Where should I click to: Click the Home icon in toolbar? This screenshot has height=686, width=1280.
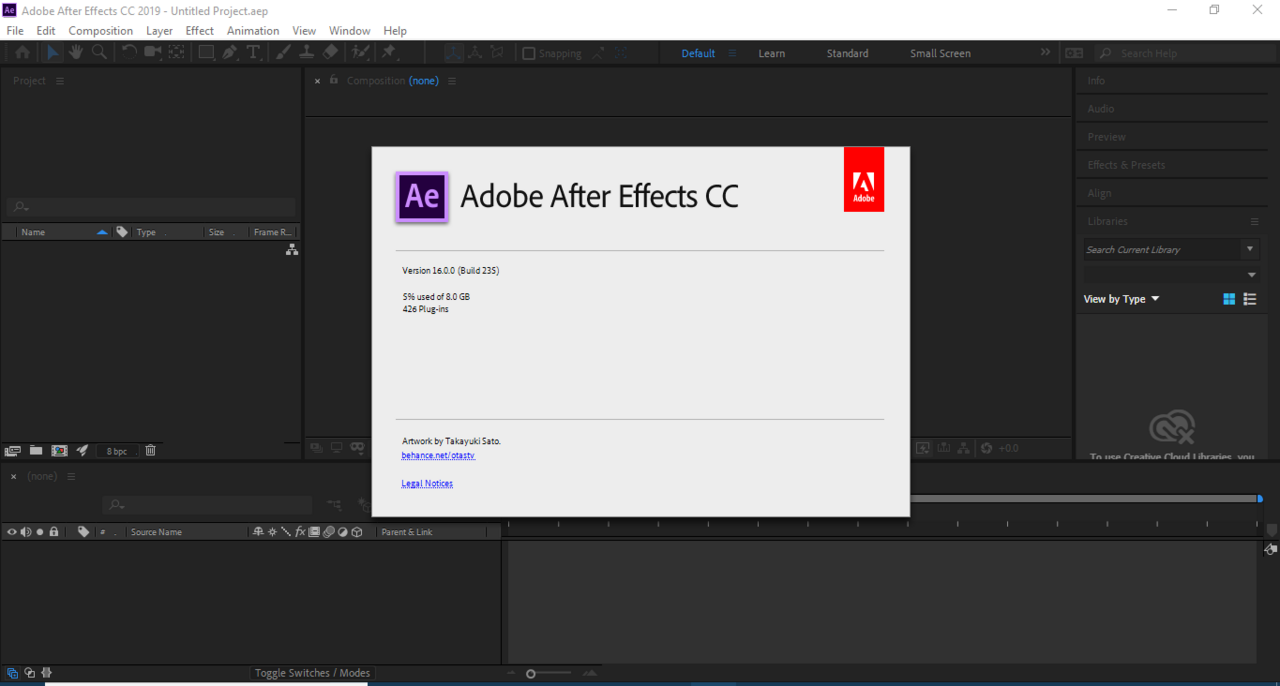(22, 53)
